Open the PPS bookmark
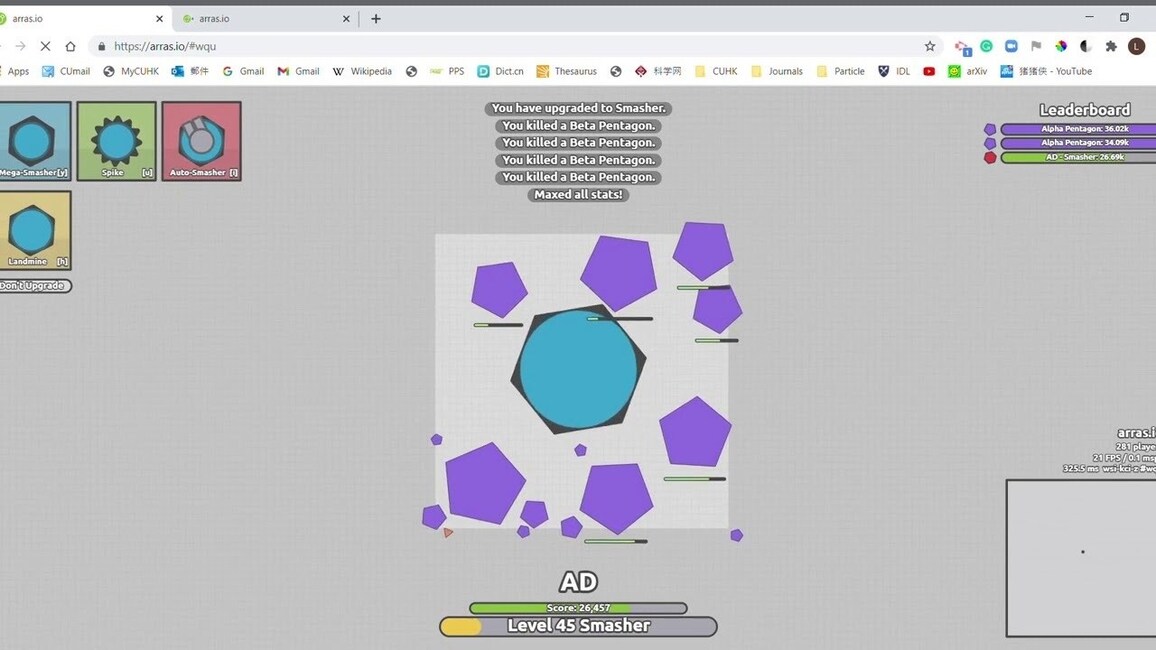The width and height of the screenshot is (1156, 650). [447, 71]
